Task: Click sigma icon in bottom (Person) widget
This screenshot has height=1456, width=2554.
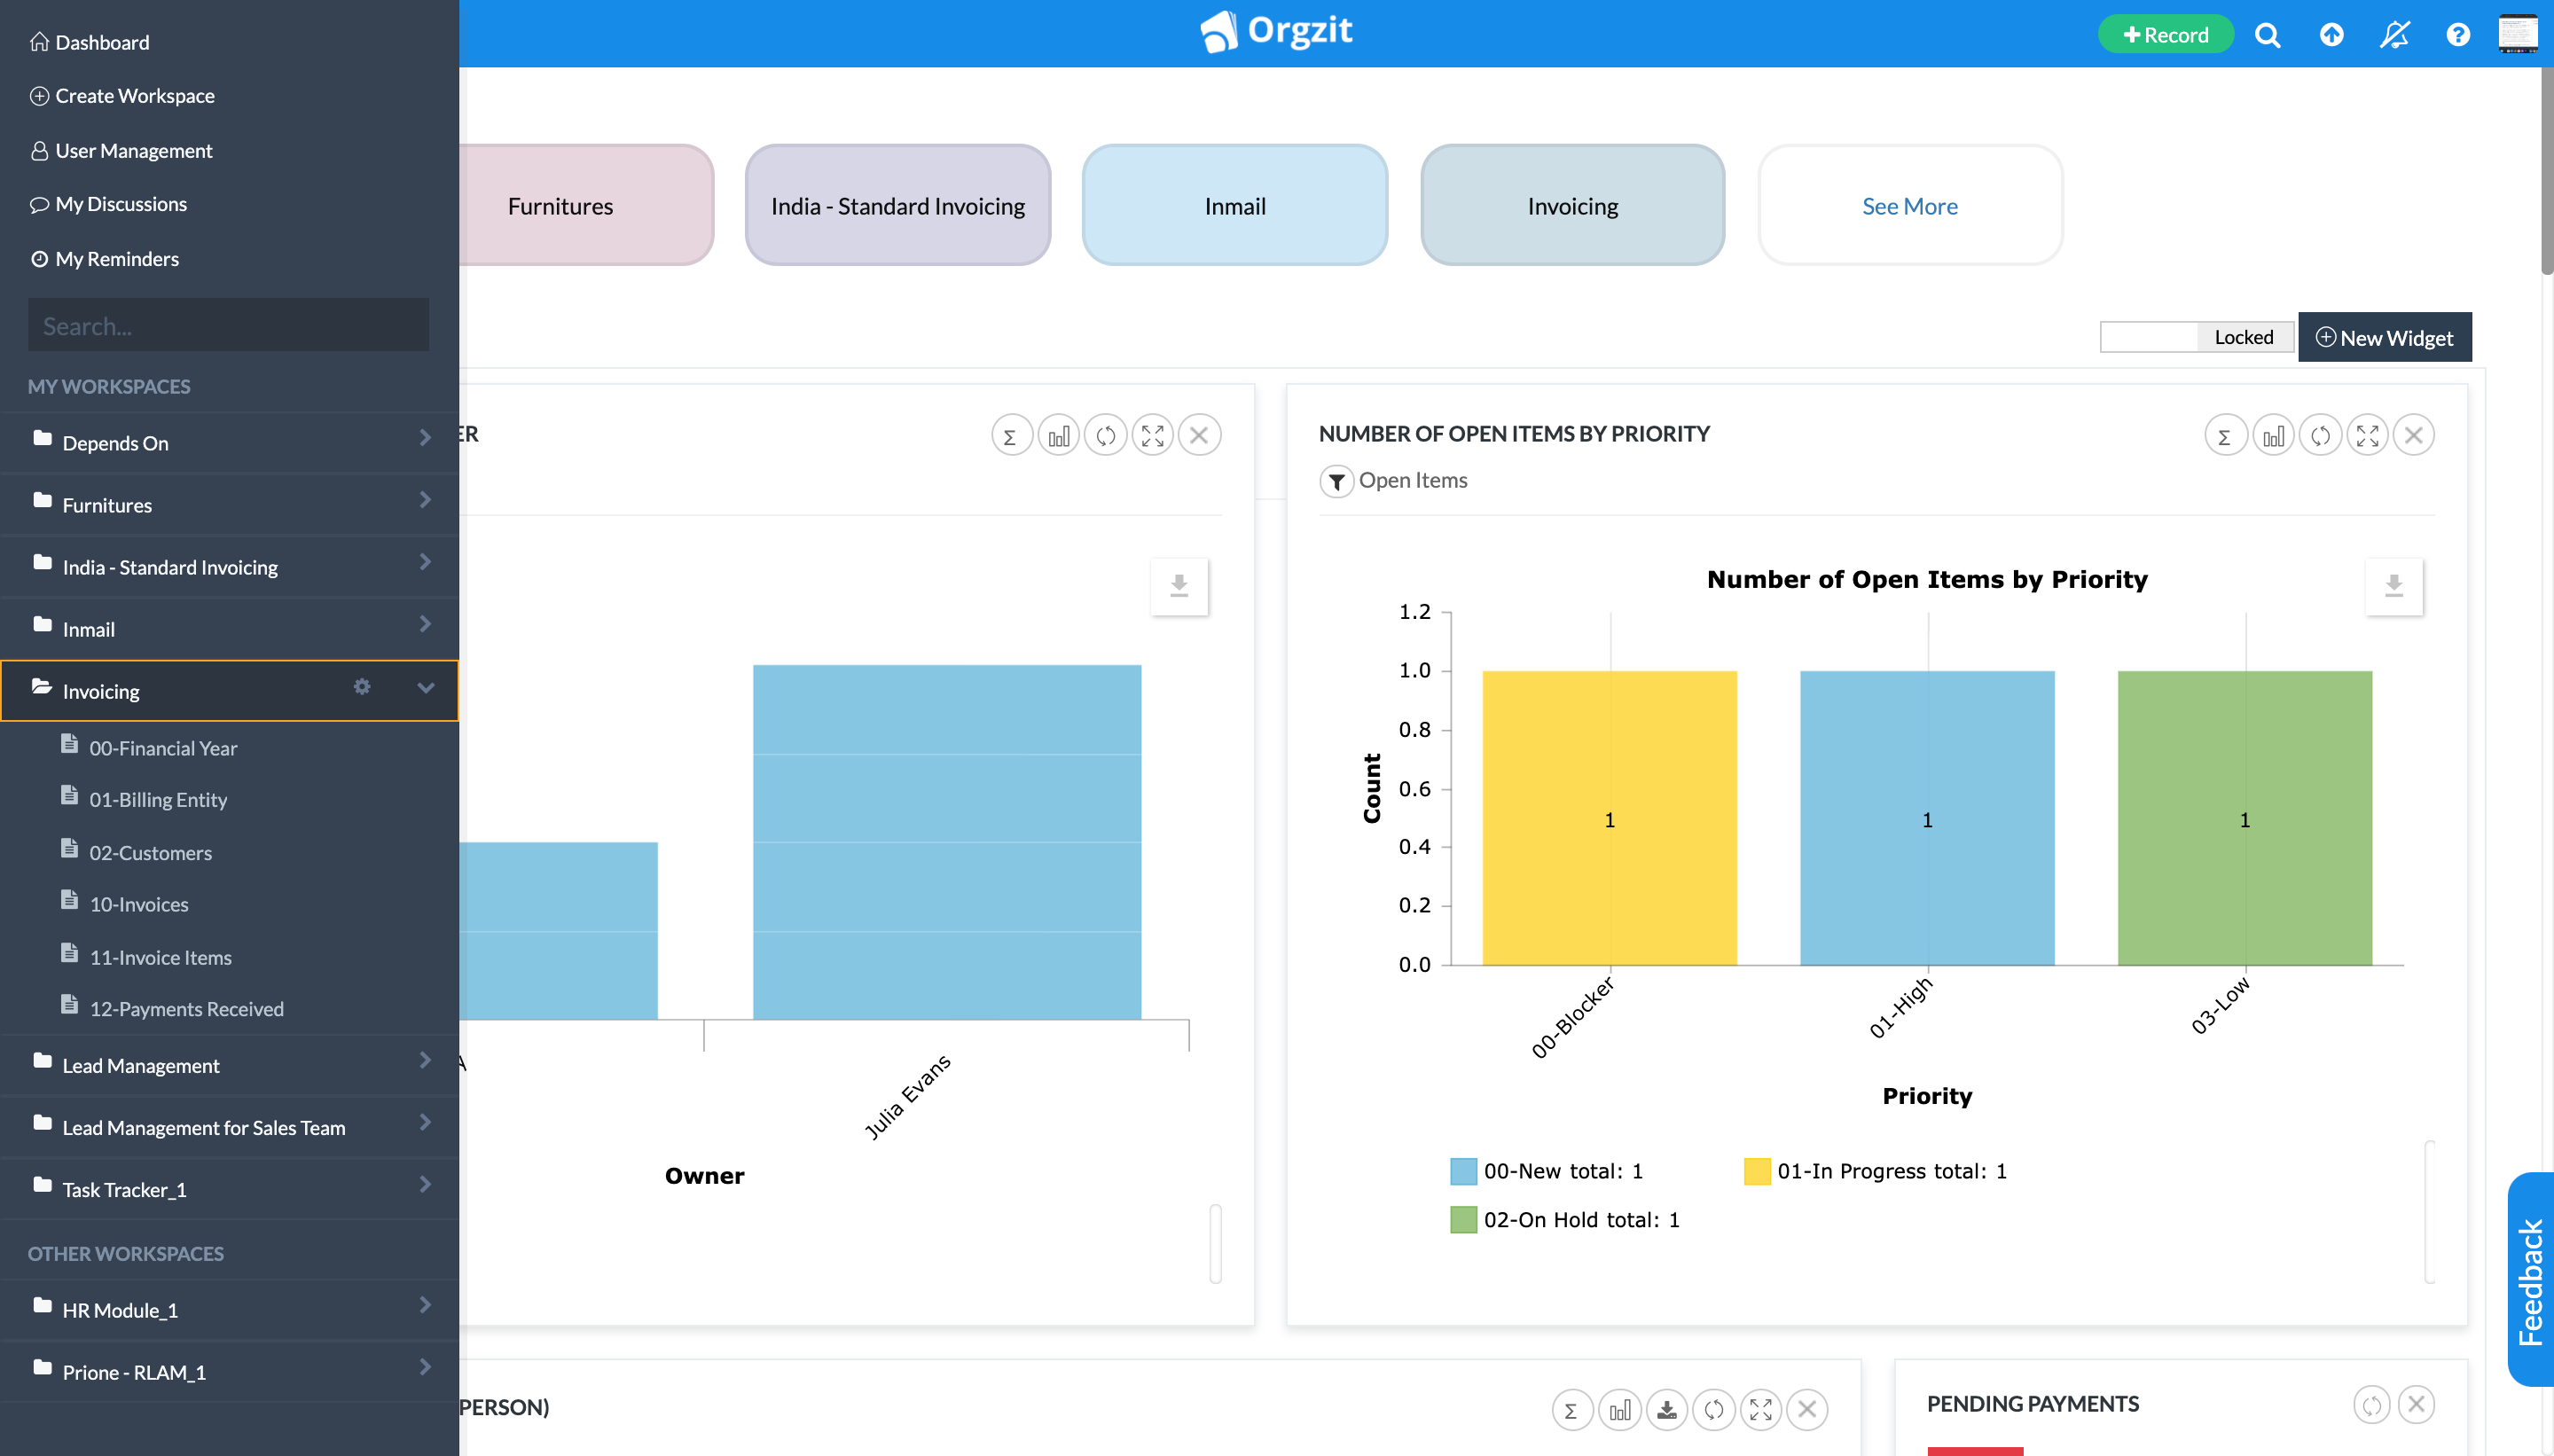Action: tap(1572, 1410)
